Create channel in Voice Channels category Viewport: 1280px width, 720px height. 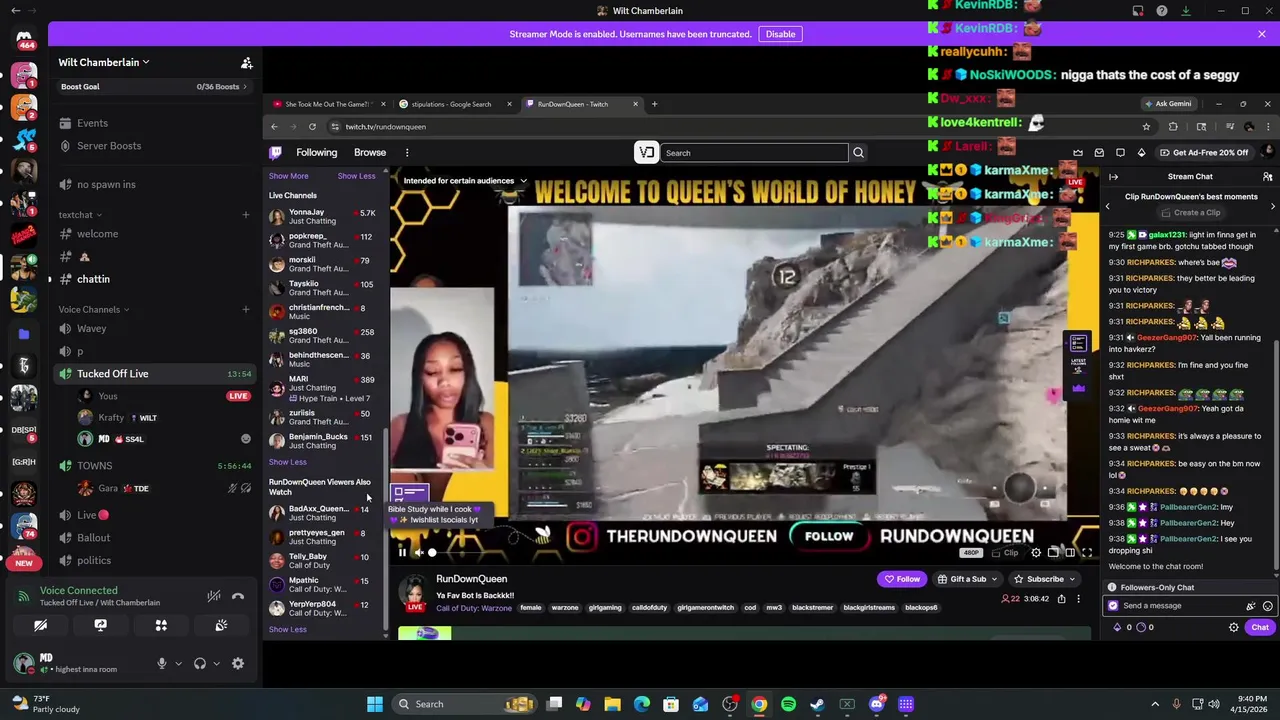click(246, 310)
